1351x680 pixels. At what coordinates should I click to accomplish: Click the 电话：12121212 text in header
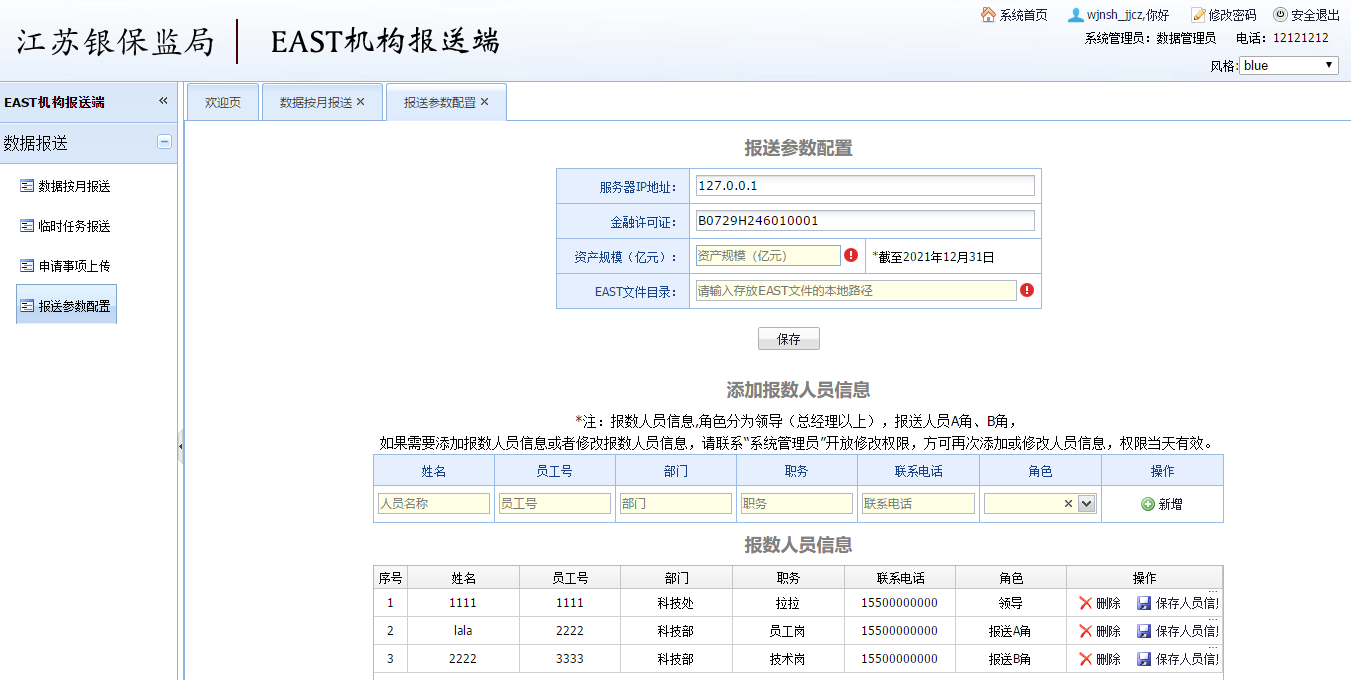click(1282, 38)
